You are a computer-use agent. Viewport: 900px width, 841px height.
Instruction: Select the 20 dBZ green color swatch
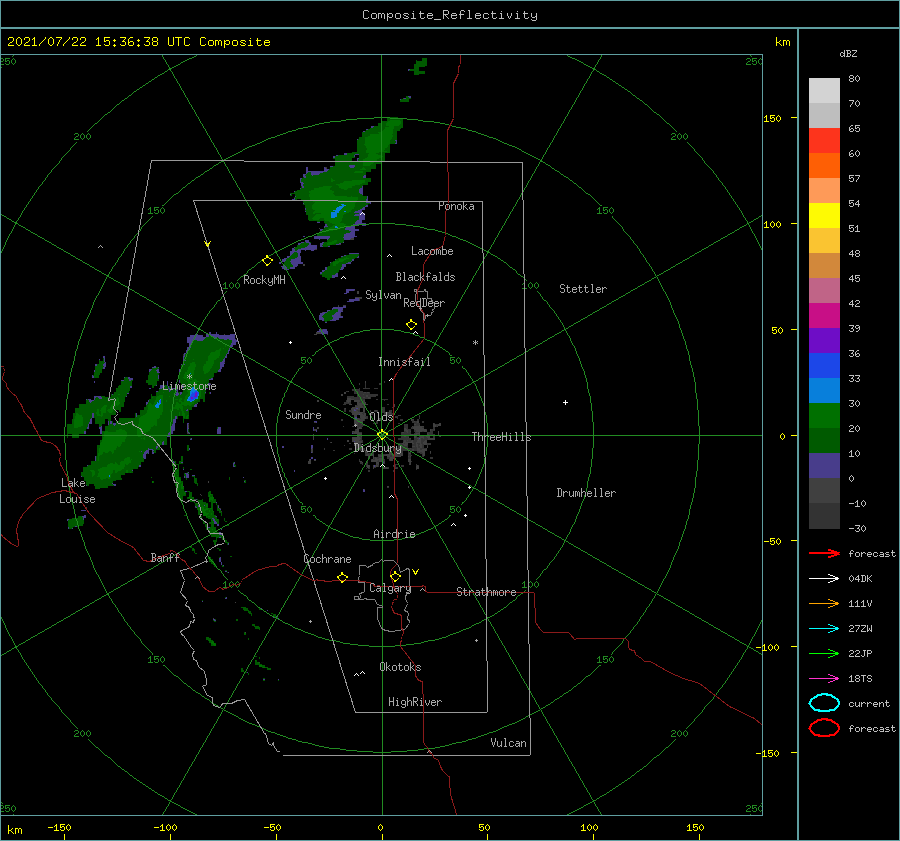(824, 415)
